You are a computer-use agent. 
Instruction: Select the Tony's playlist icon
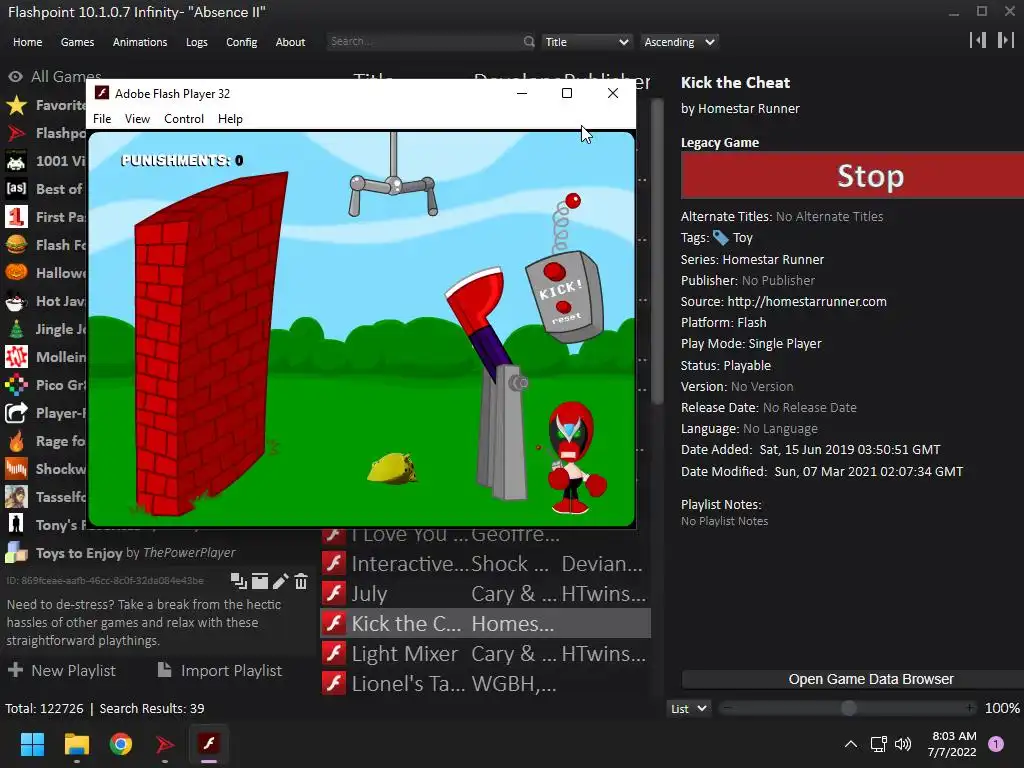(x=16, y=524)
